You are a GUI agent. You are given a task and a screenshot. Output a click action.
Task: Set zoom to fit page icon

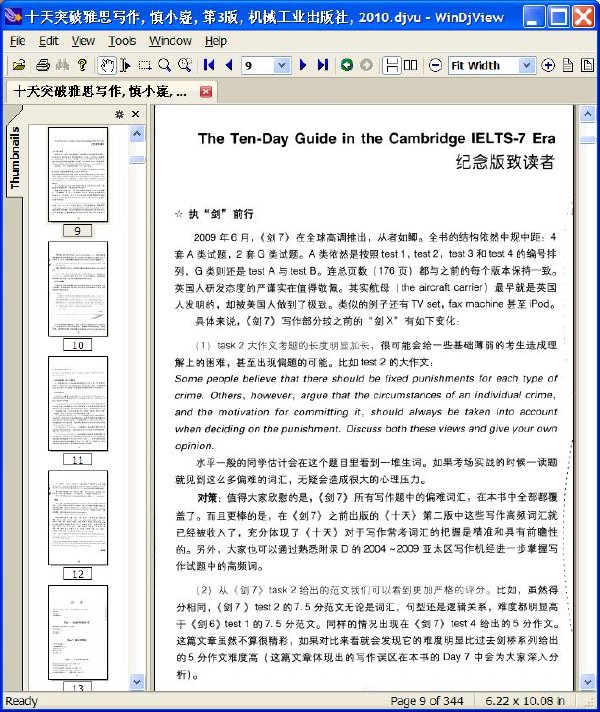[587, 65]
